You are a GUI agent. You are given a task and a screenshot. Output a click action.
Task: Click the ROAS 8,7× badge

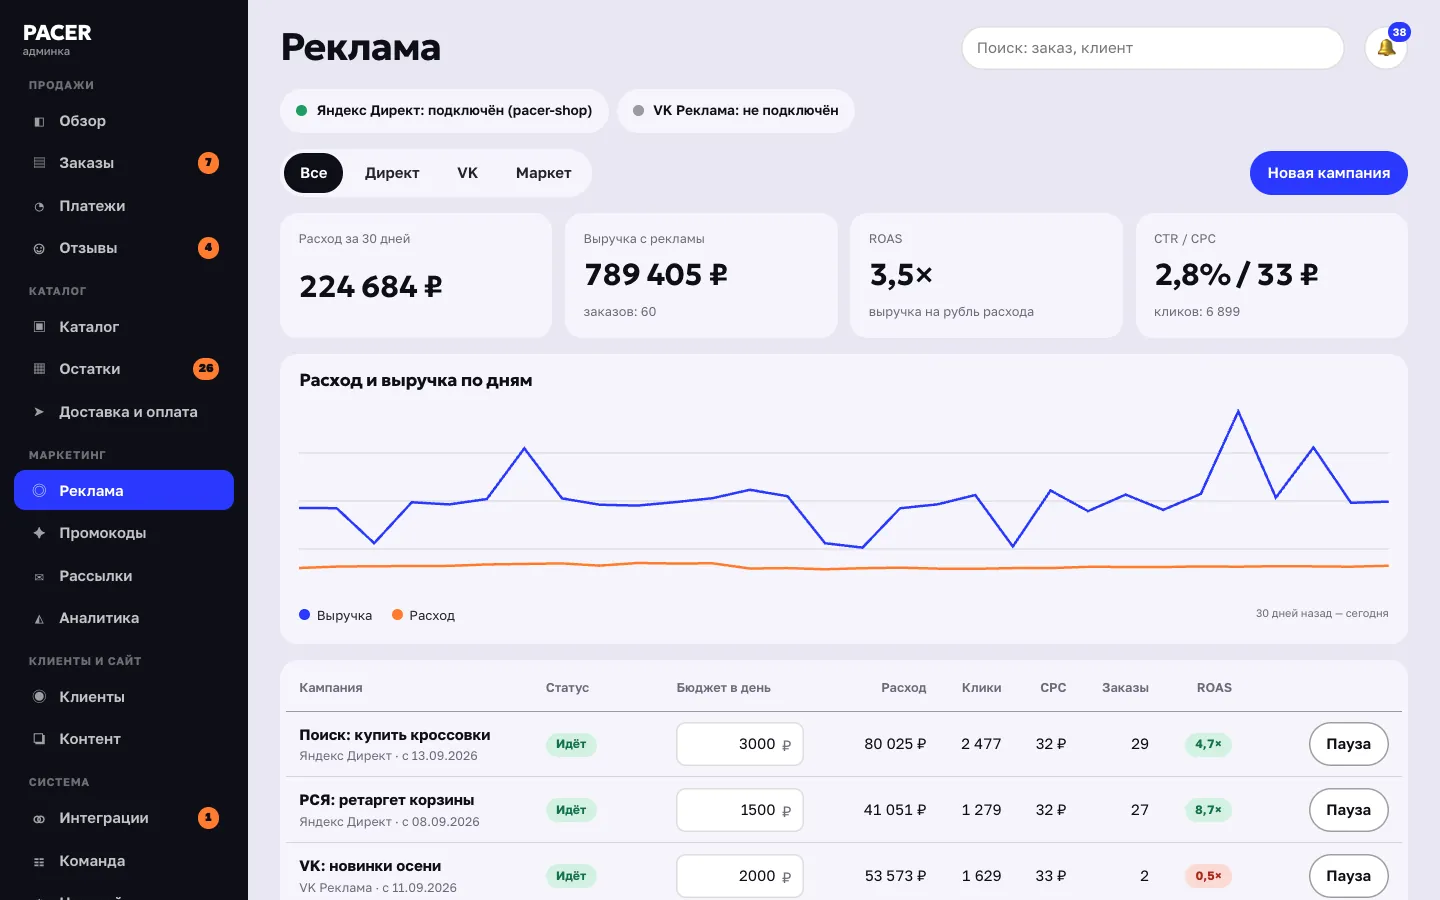coord(1208,810)
